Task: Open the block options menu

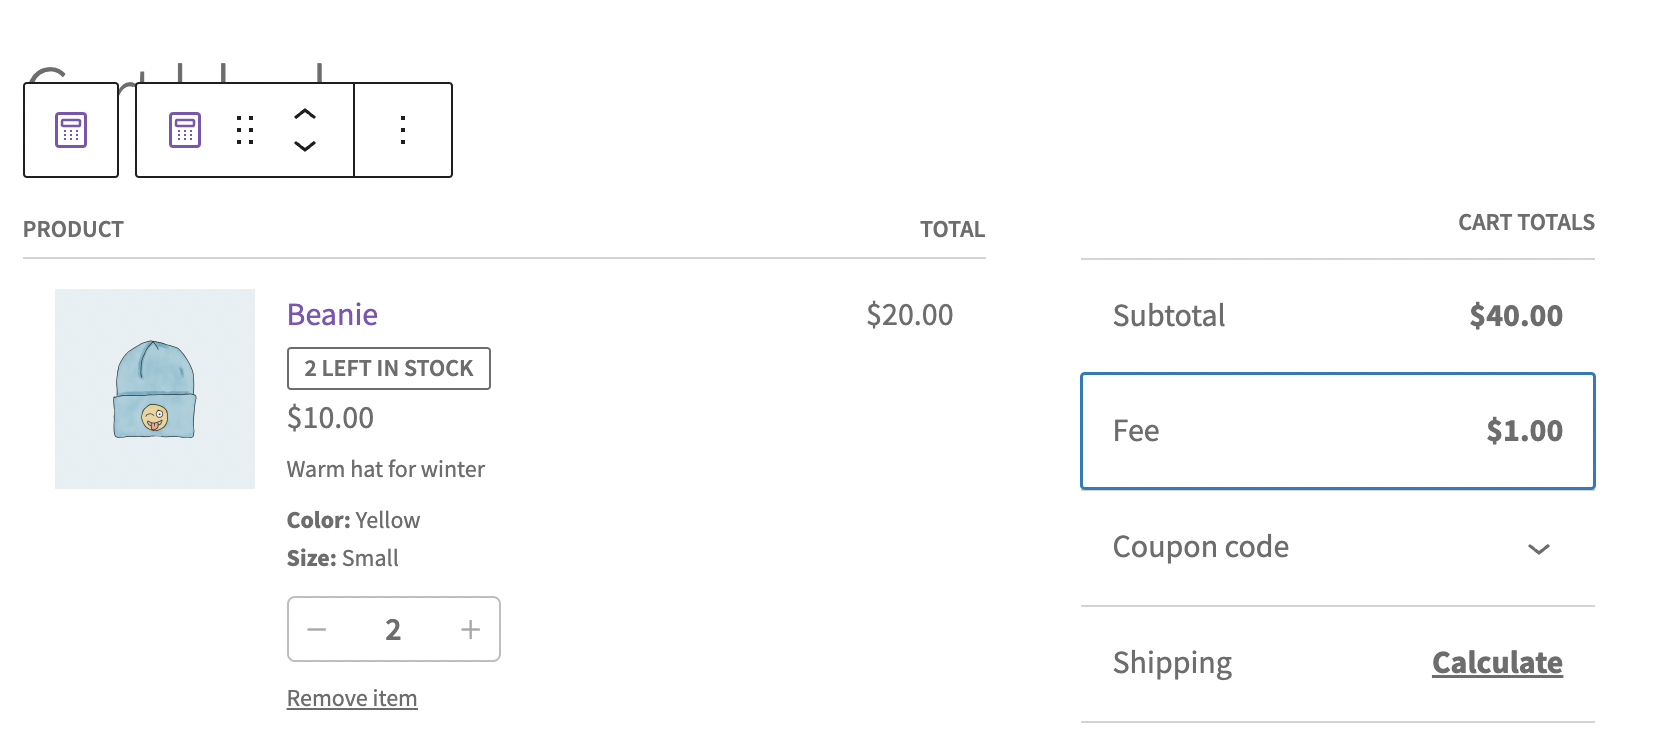Action: (403, 129)
